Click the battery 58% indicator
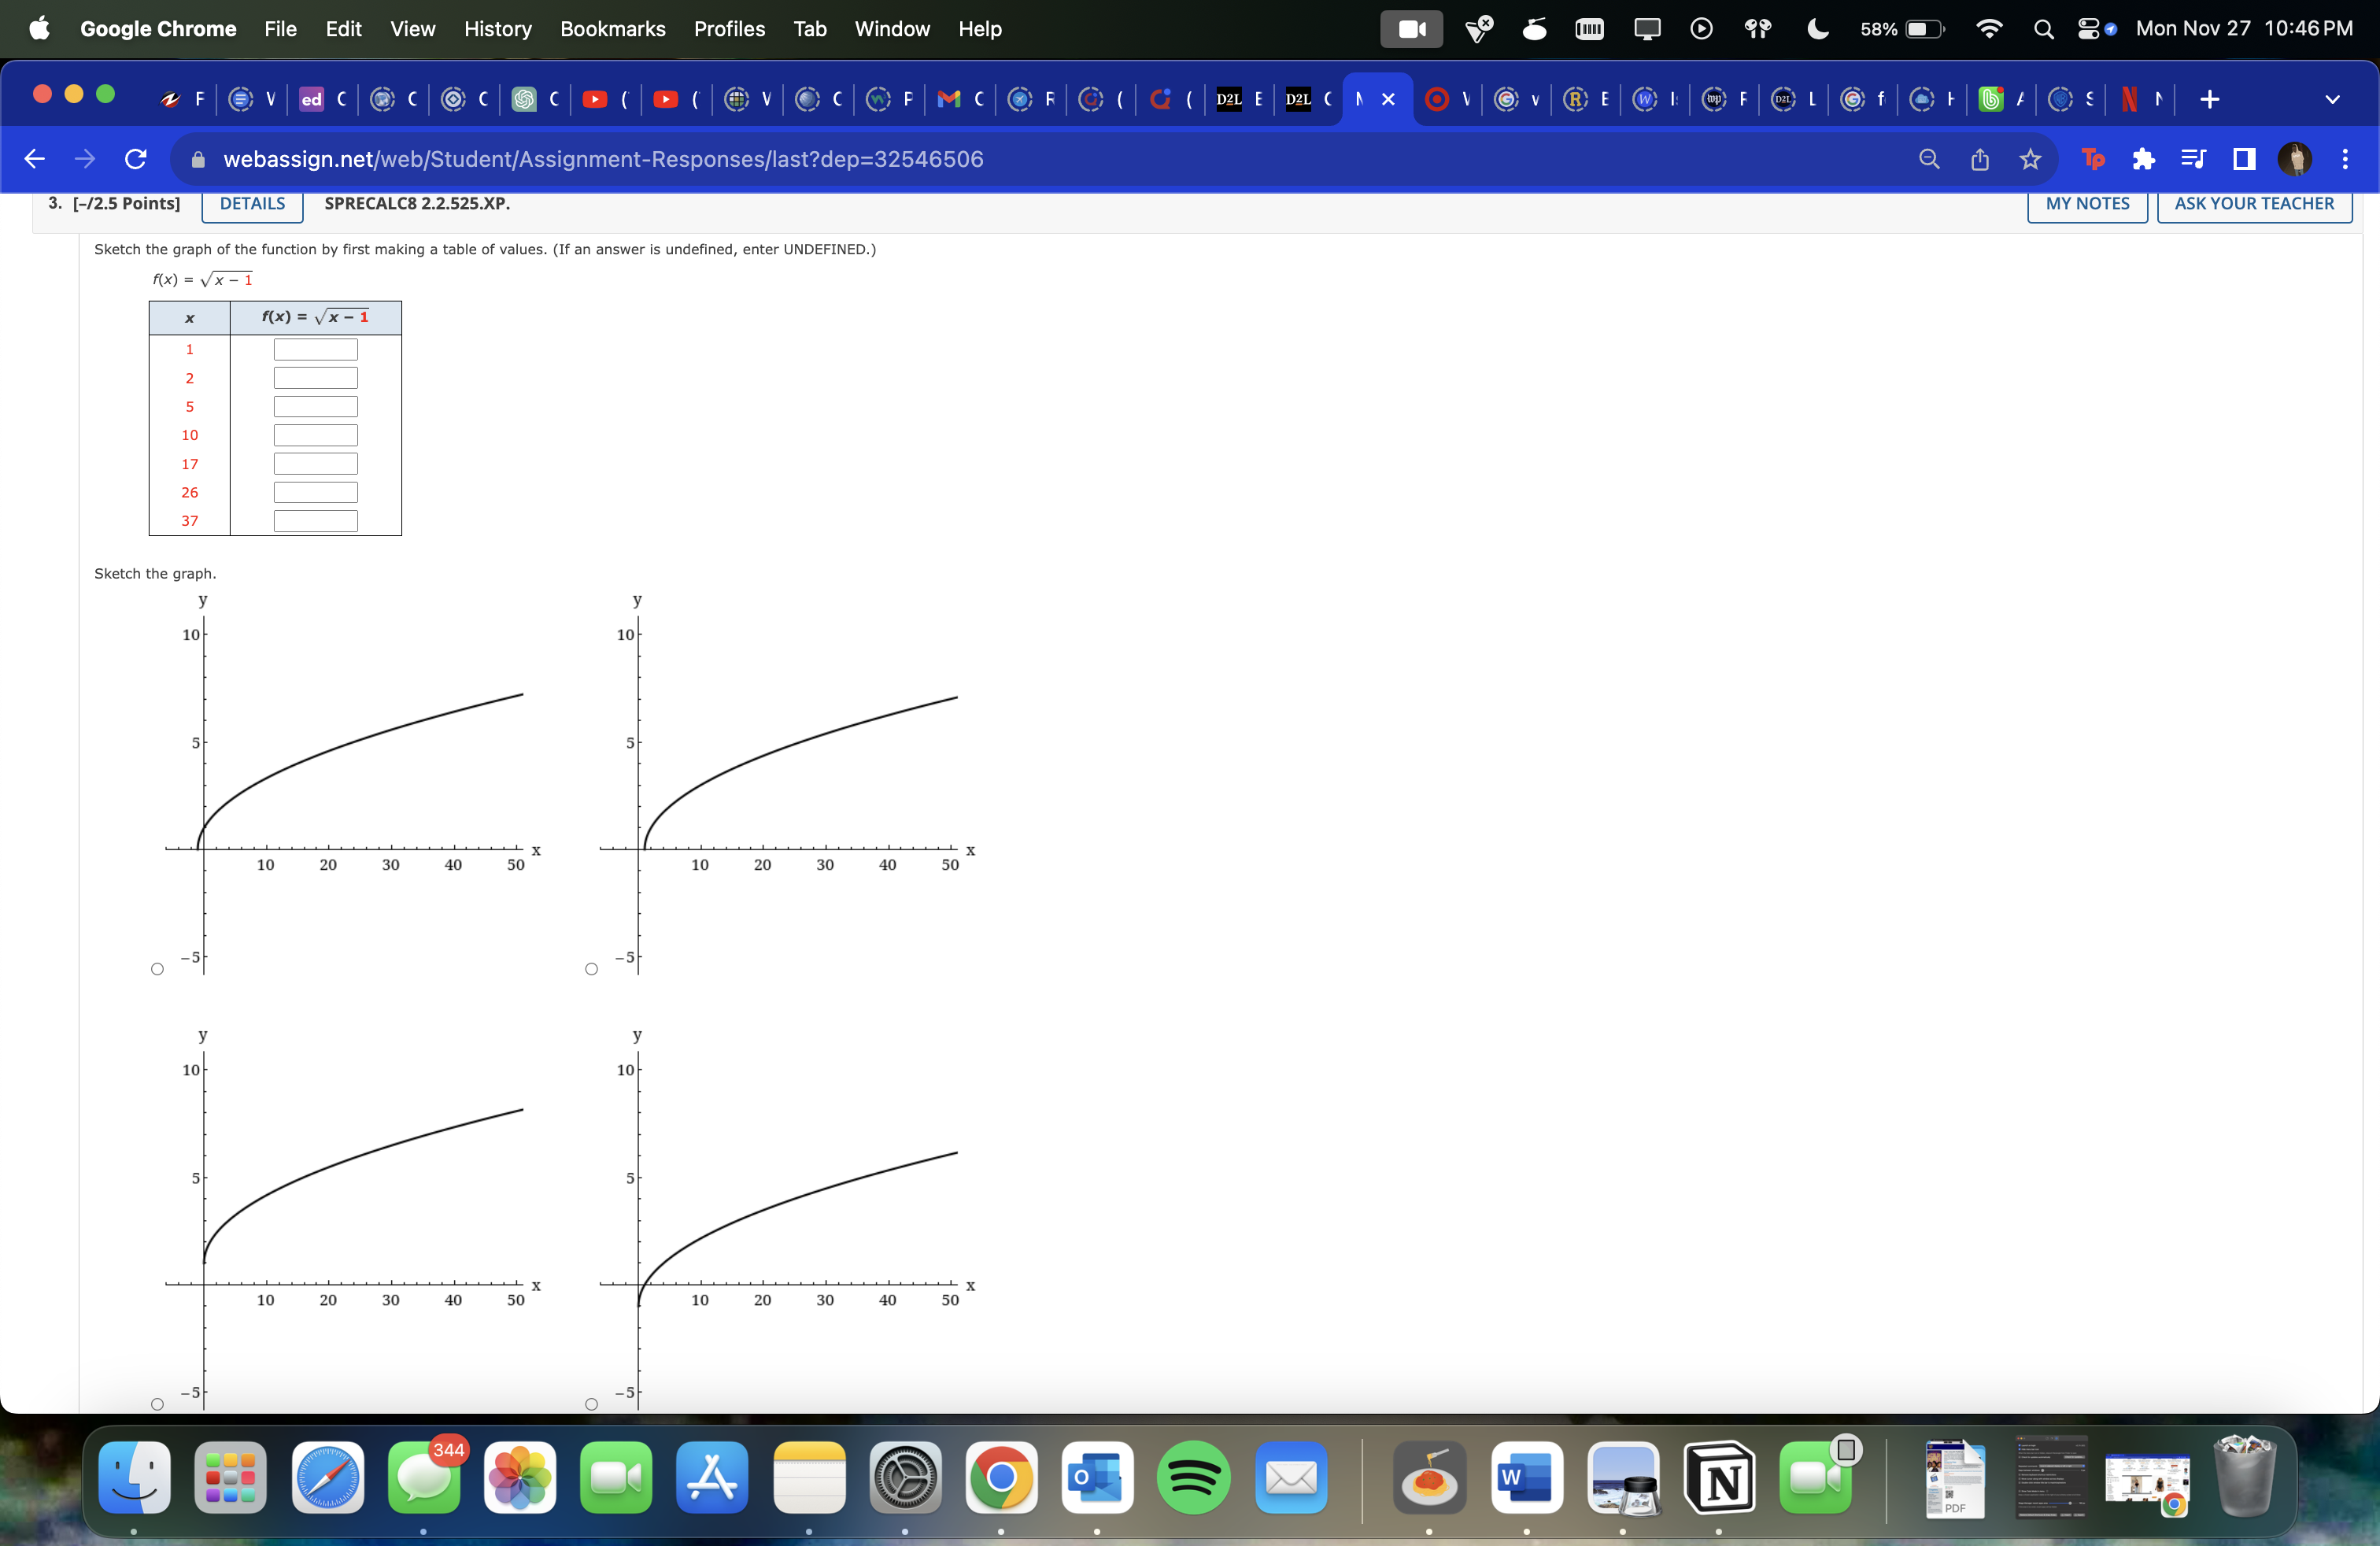The width and height of the screenshot is (2380, 1546). (1902, 29)
